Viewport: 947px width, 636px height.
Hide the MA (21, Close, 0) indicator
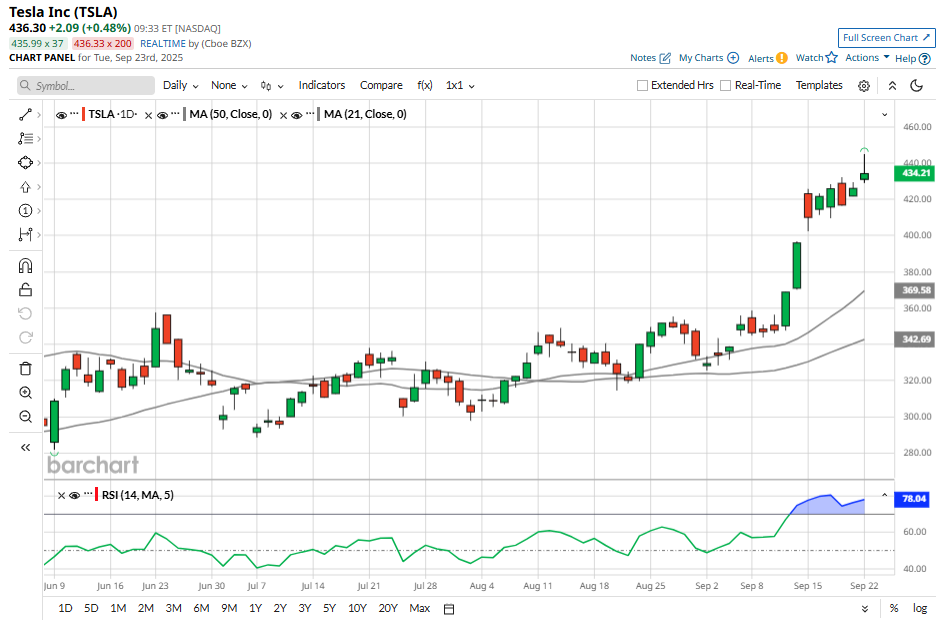[x=297, y=115]
